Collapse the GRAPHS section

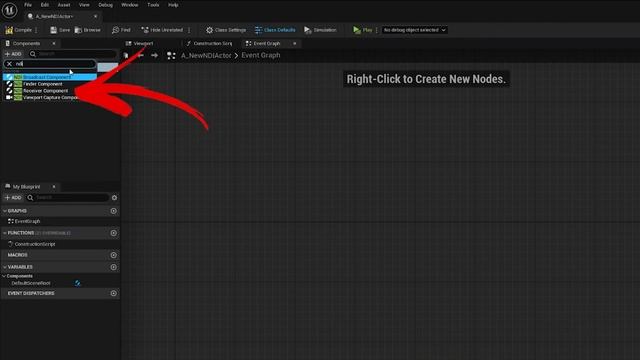tap(4, 211)
